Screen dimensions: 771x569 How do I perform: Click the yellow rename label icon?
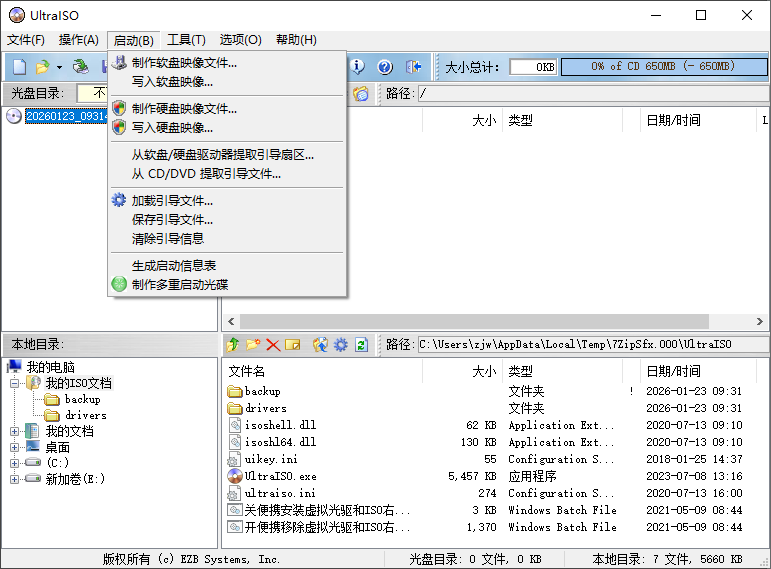293,345
